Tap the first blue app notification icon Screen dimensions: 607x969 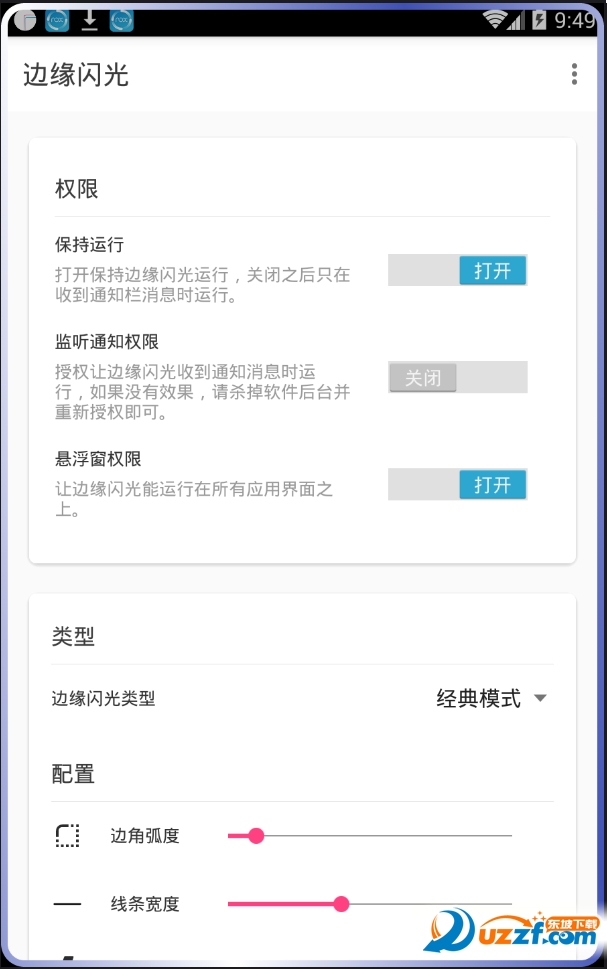57,19
